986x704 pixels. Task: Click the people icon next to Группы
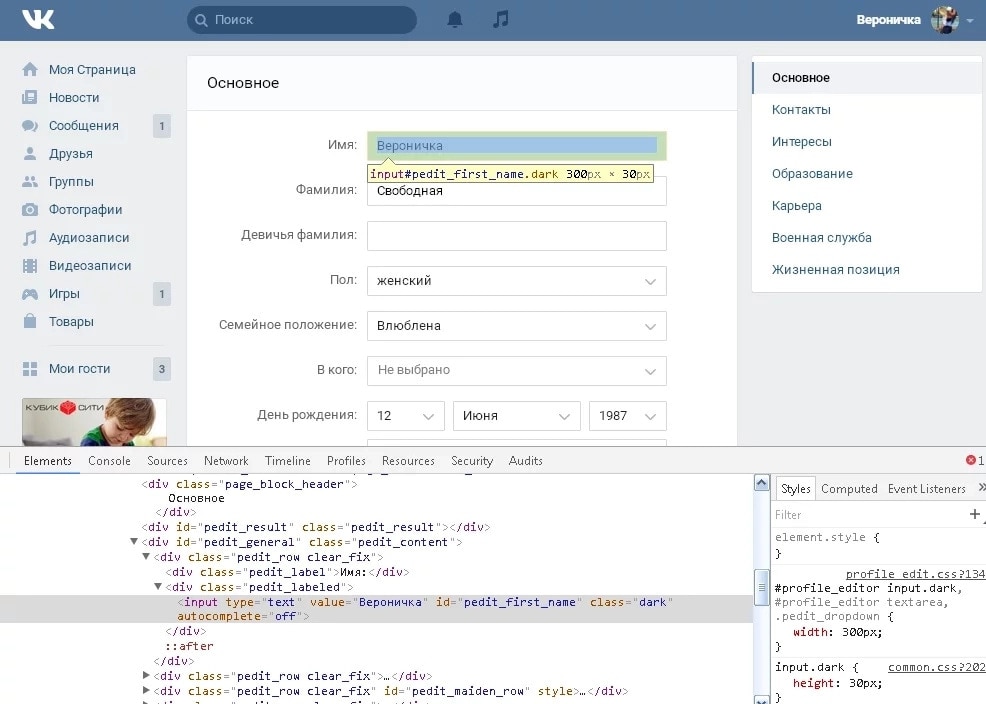click(30, 182)
